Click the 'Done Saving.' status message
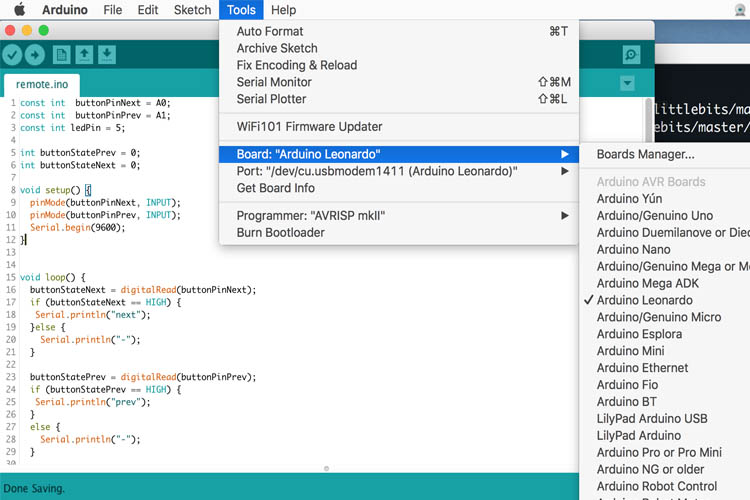Screen dimensions: 750x500 [33, 489]
